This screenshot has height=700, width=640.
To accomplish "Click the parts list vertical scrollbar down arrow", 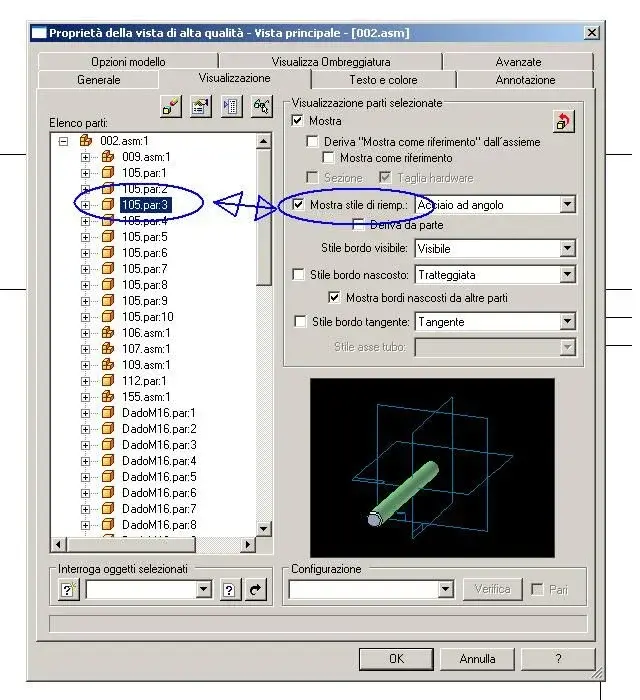I will click(264, 529).
